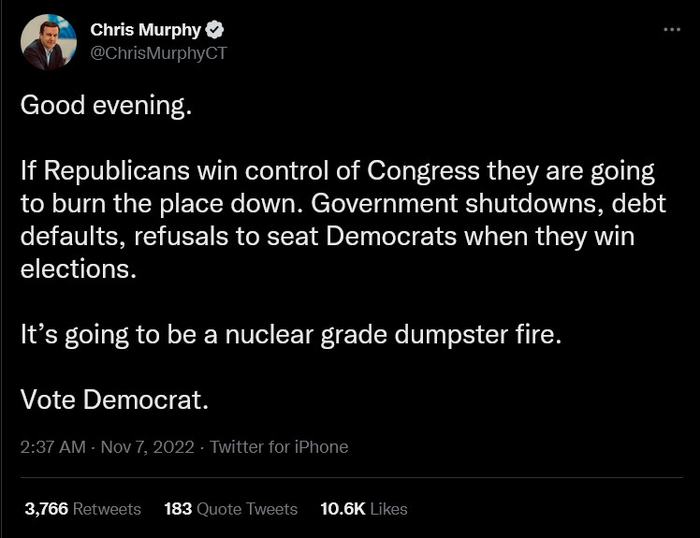The image size is (700, 538).
Task: Click the "Vote Democrat." line
Action: coord(114,399)
